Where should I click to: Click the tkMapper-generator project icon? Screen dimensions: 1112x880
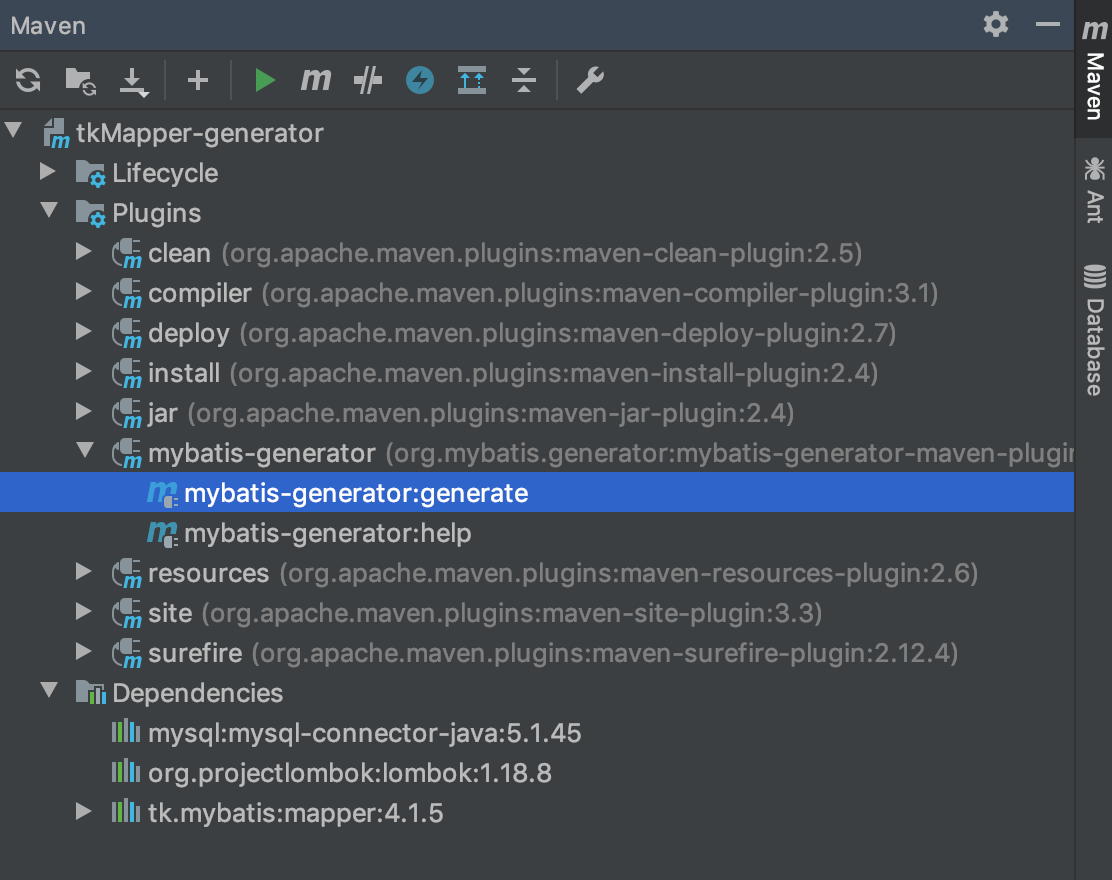56,134
